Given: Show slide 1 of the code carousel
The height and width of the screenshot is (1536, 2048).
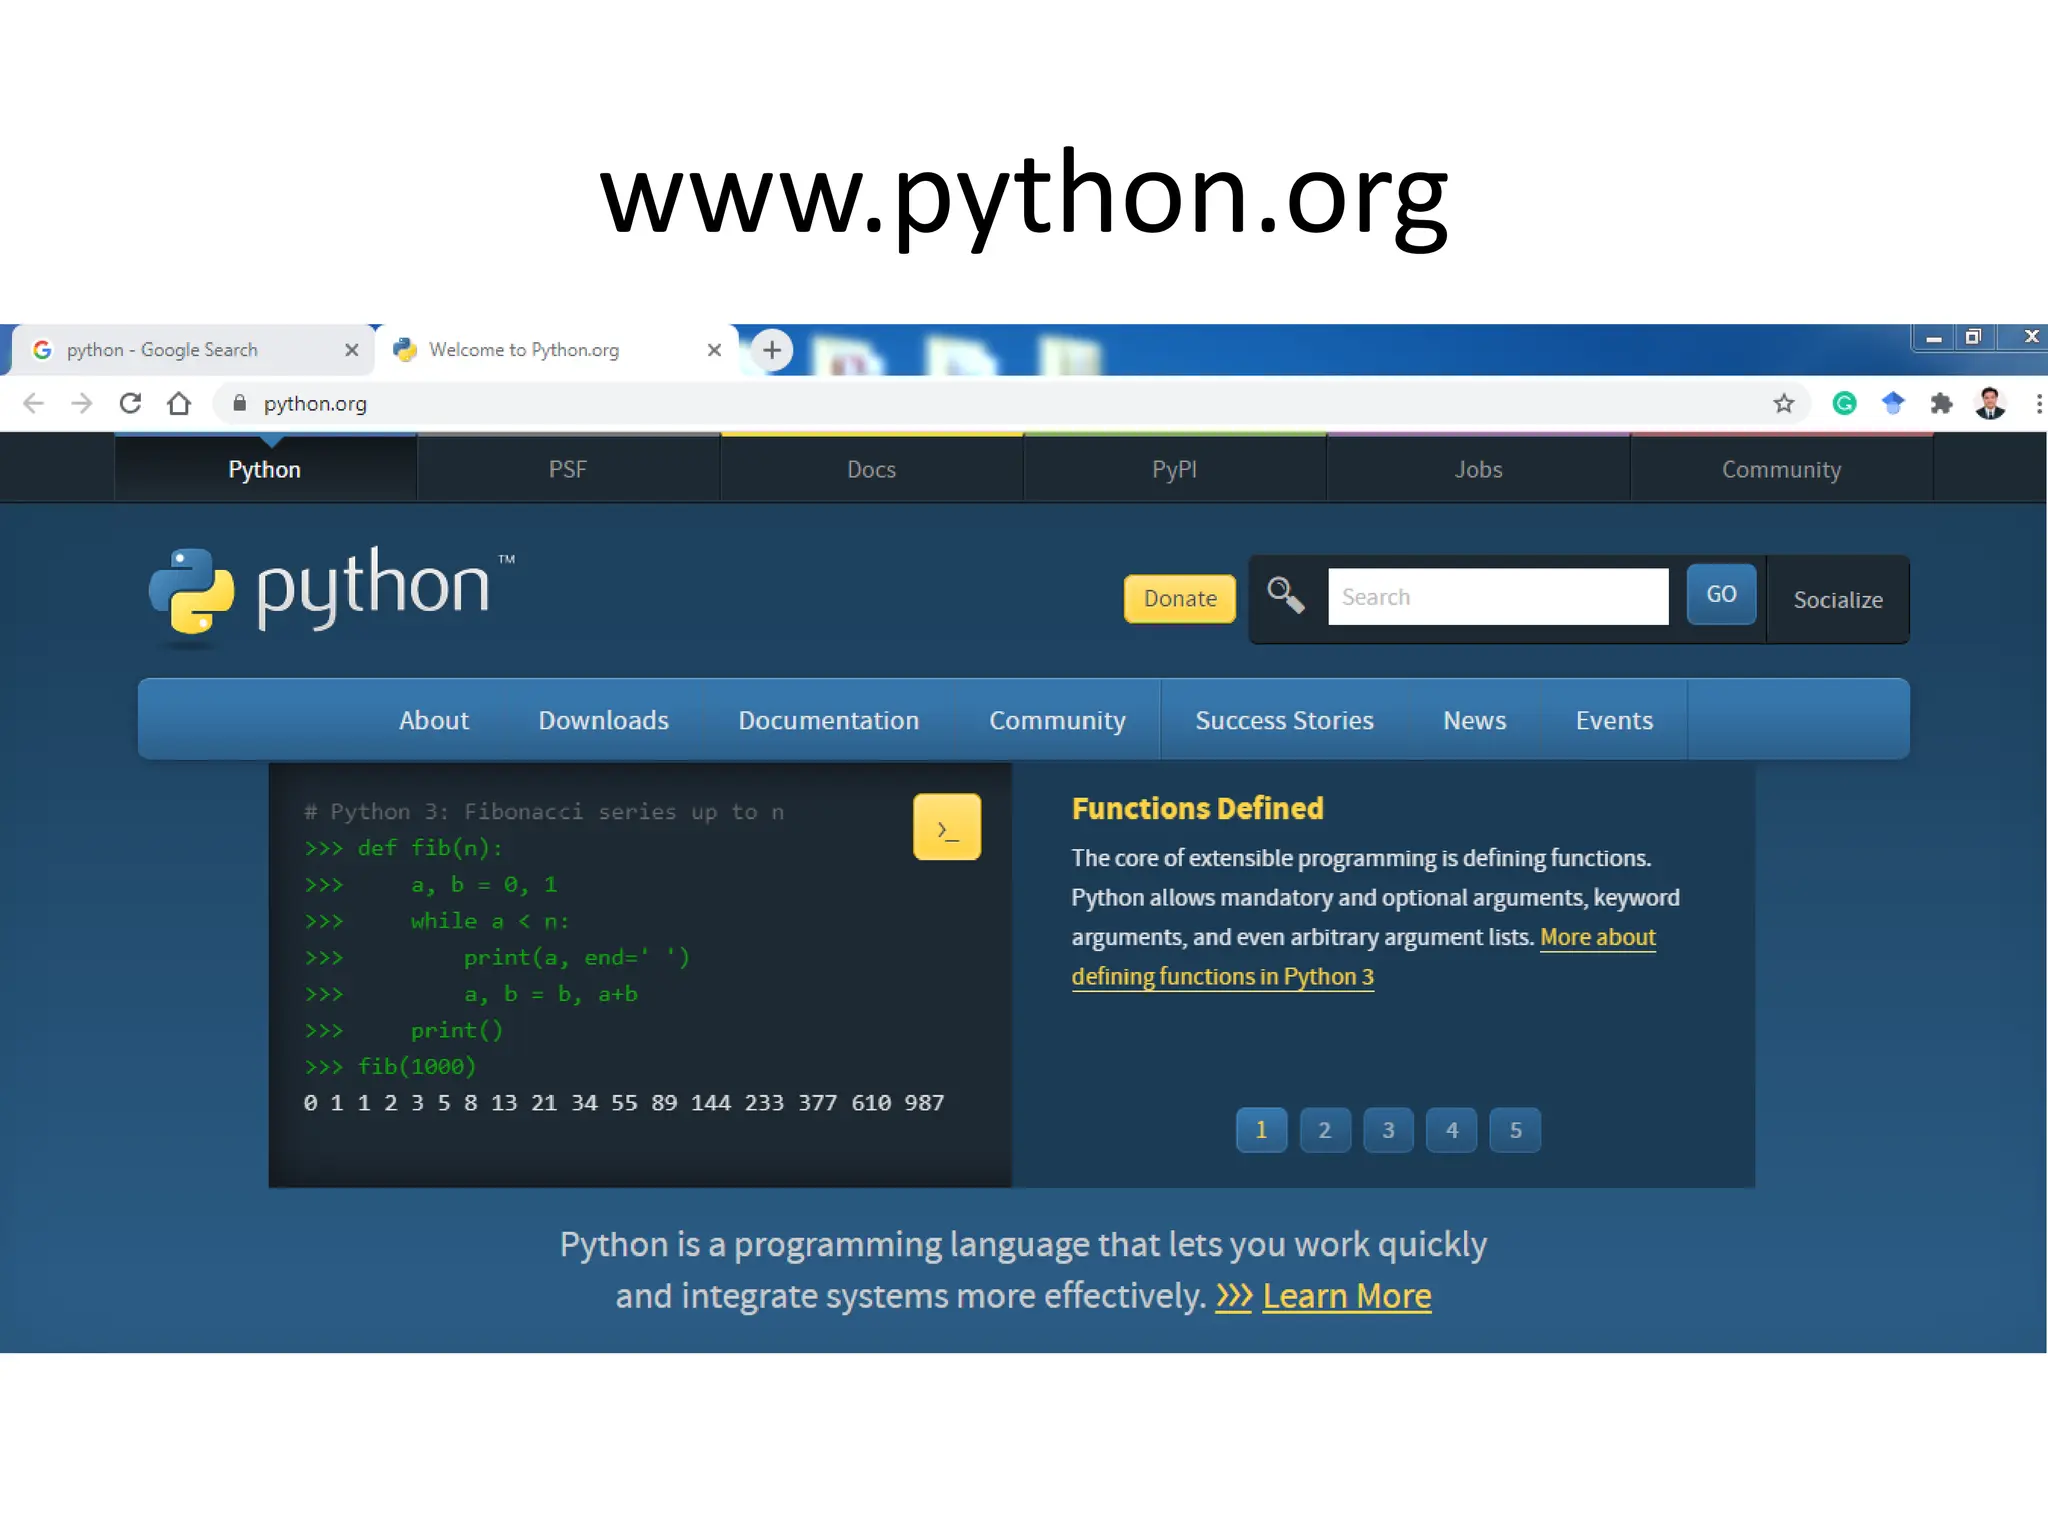Looking at the screenshot, I should click(1261, 1130).
